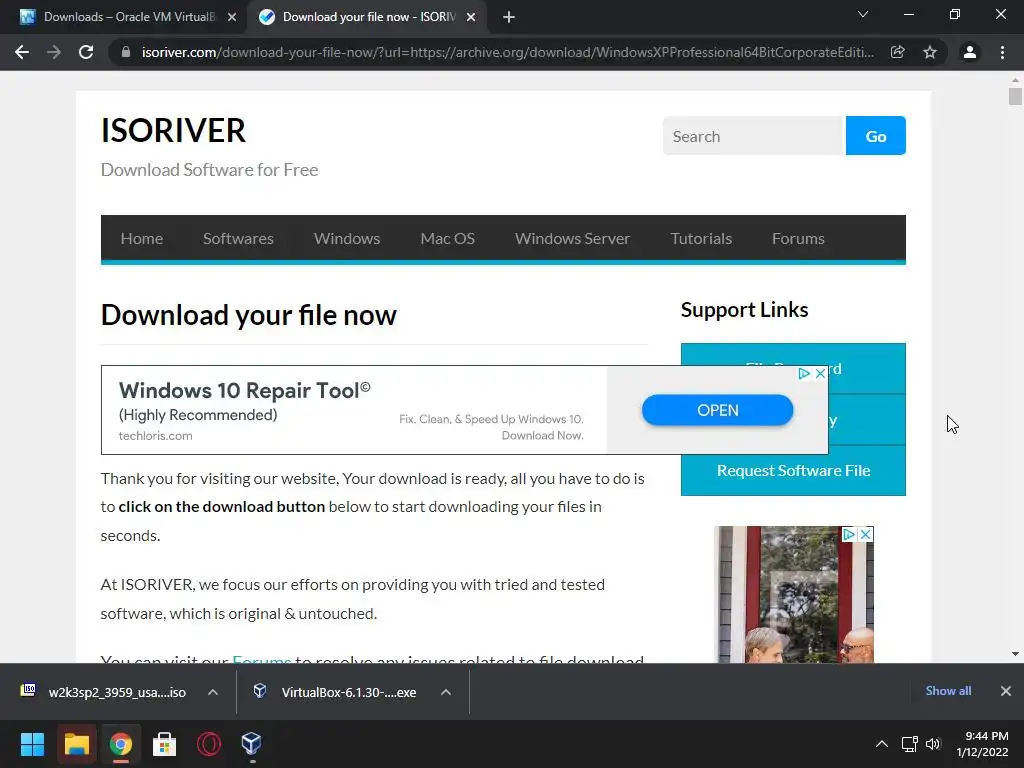Viewport: 1024px width, 768px height.
Task: Close the downloads bar
Action: coord(1006,691)
